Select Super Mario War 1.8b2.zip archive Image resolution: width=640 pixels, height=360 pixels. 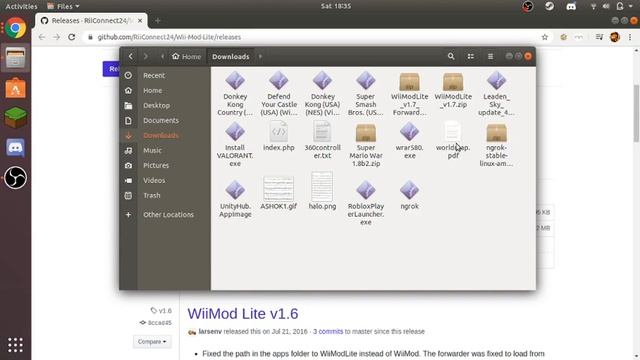[366, 144]
